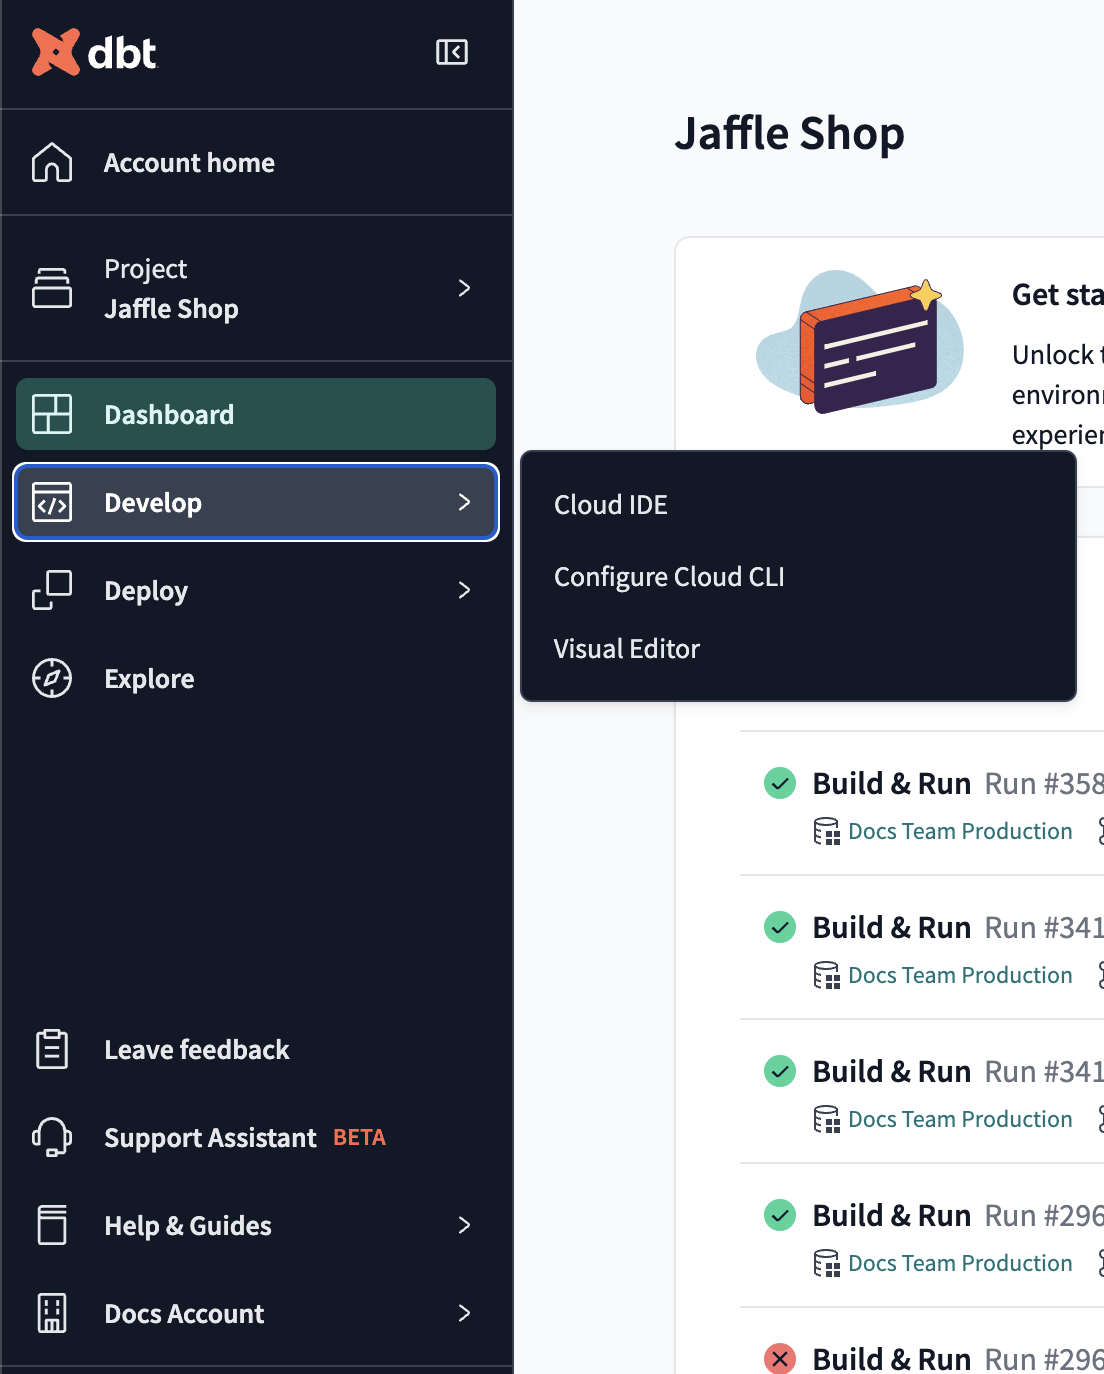Click the Leave feedback clipboard icon
Viewport: 1104px width, 1374px height.
52,1049
